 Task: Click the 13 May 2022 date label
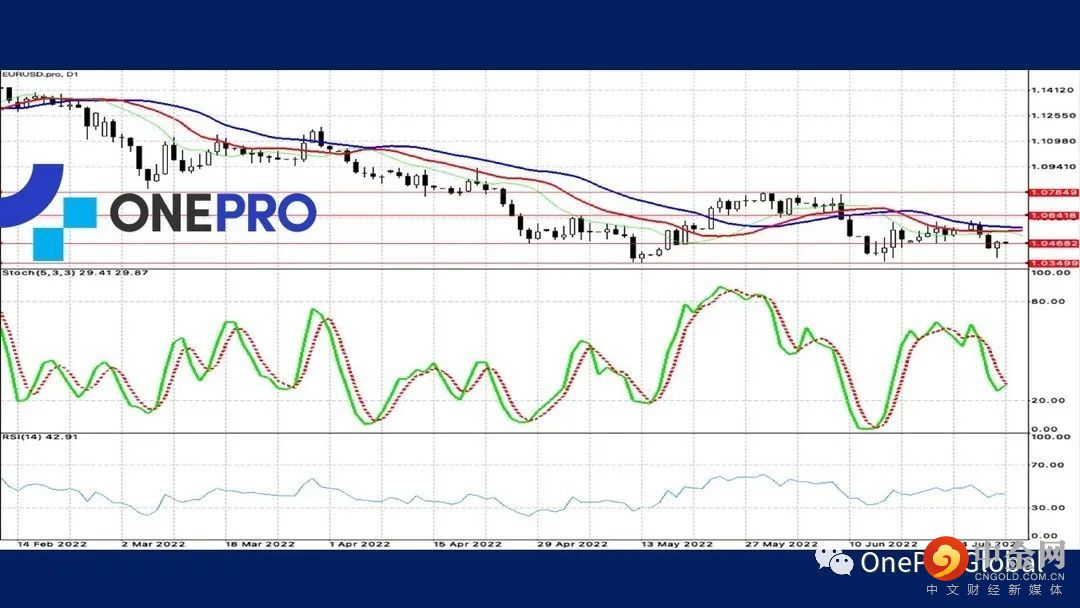(677, 544)
